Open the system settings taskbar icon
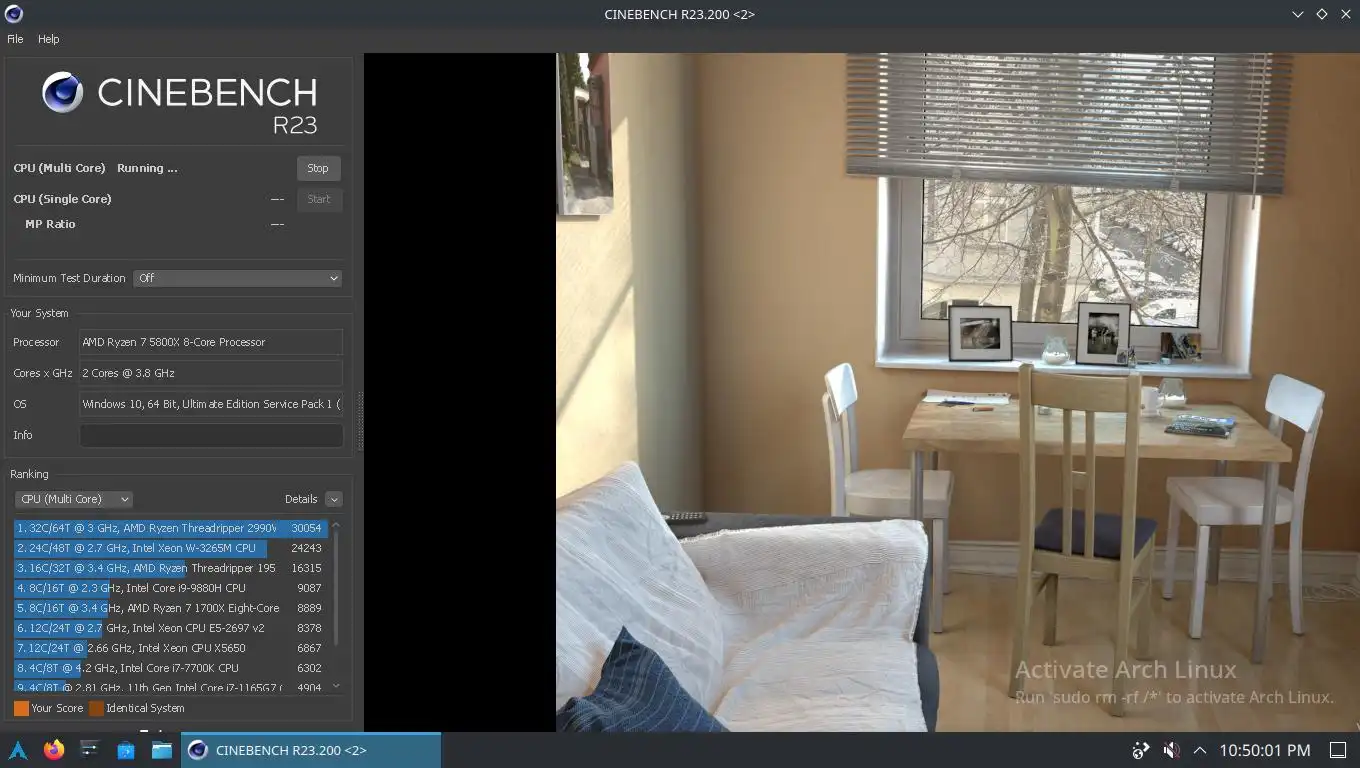Screen dimensions: 1360x768 [x=90, y=750]
